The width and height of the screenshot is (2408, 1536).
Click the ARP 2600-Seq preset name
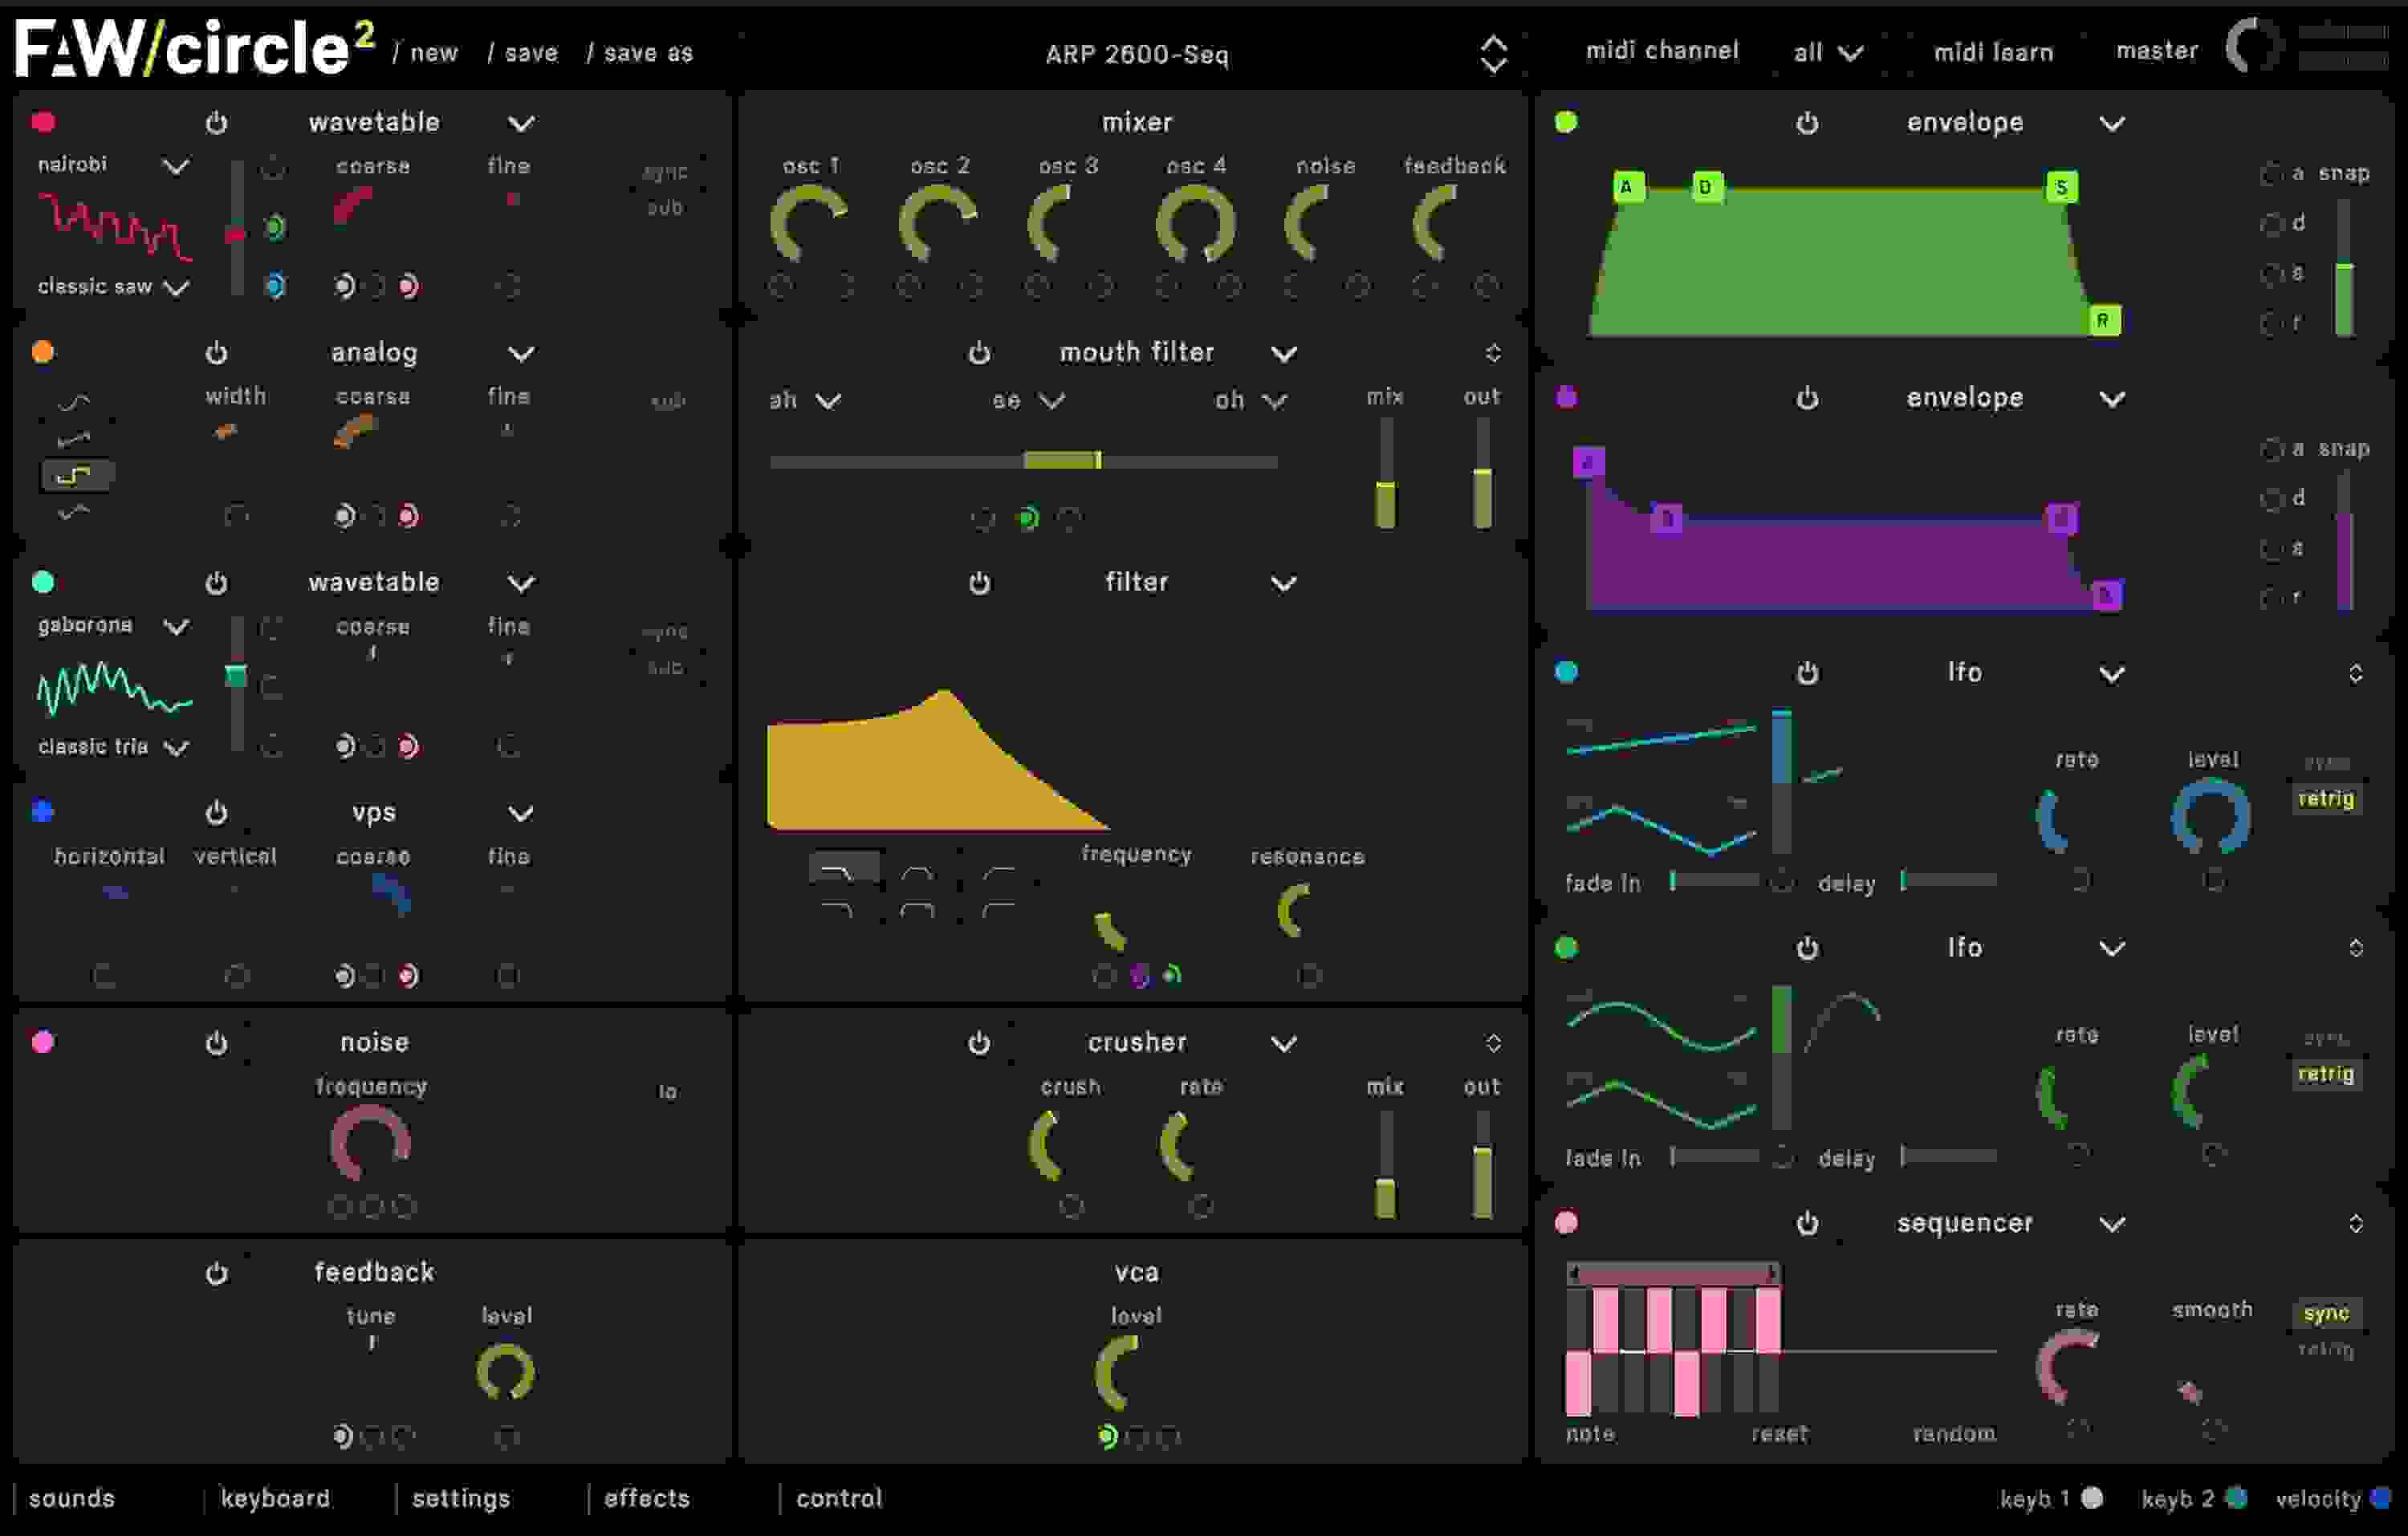(x=1140, y=55)
